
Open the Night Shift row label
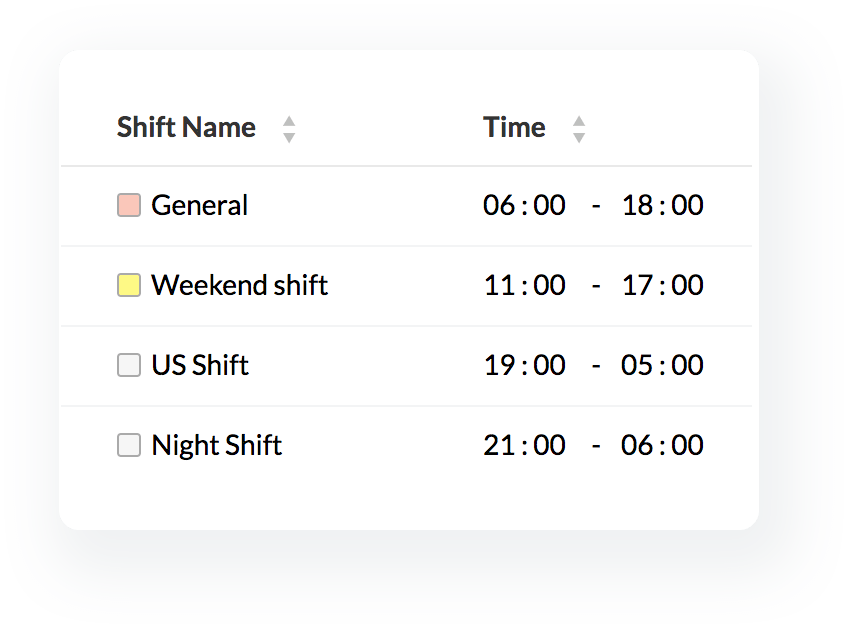(x=216, y=446)
